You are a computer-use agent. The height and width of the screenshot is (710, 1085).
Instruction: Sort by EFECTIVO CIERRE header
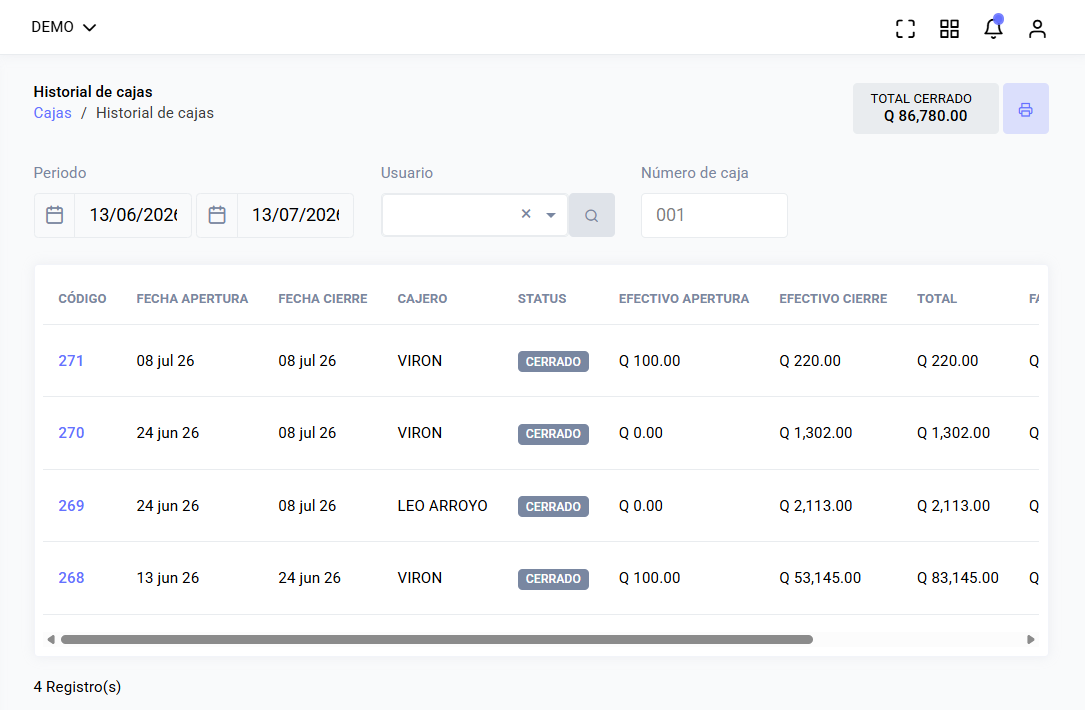tap(833, 299)
